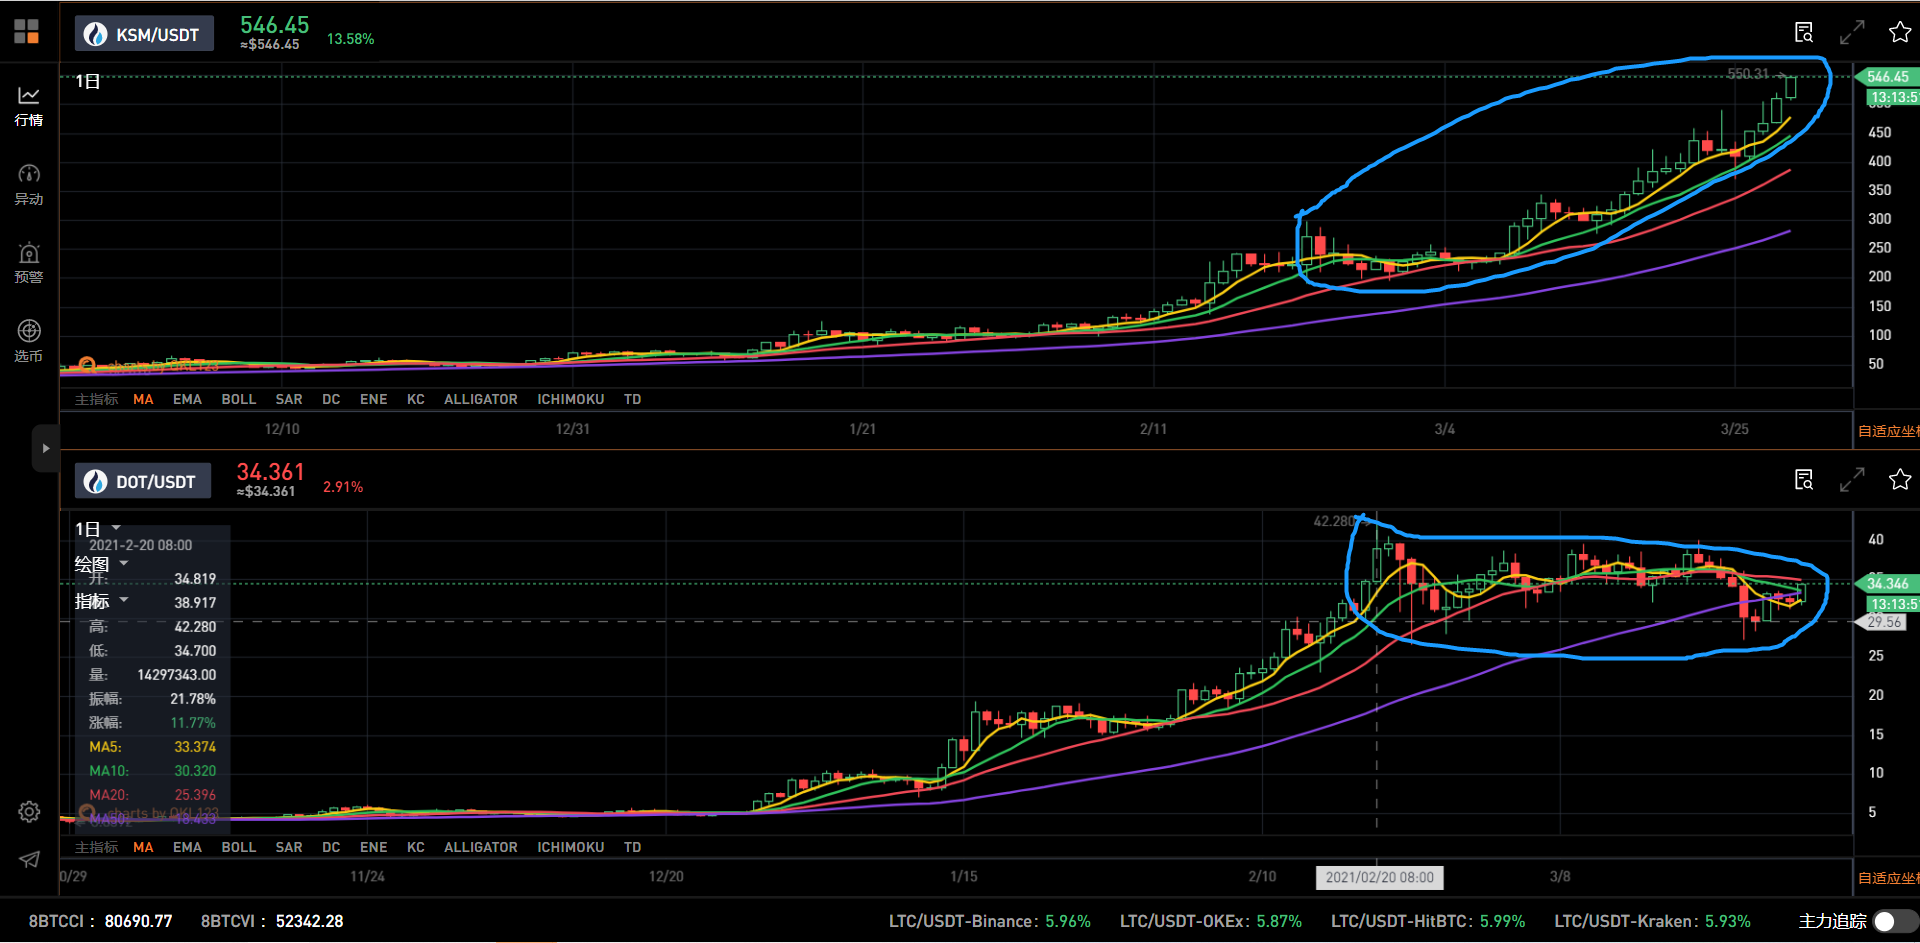The image size is (1920, 943).
Task: Expand the 指标 indicators dropdown
Action: pyautogui.click(x=101, y=601)
